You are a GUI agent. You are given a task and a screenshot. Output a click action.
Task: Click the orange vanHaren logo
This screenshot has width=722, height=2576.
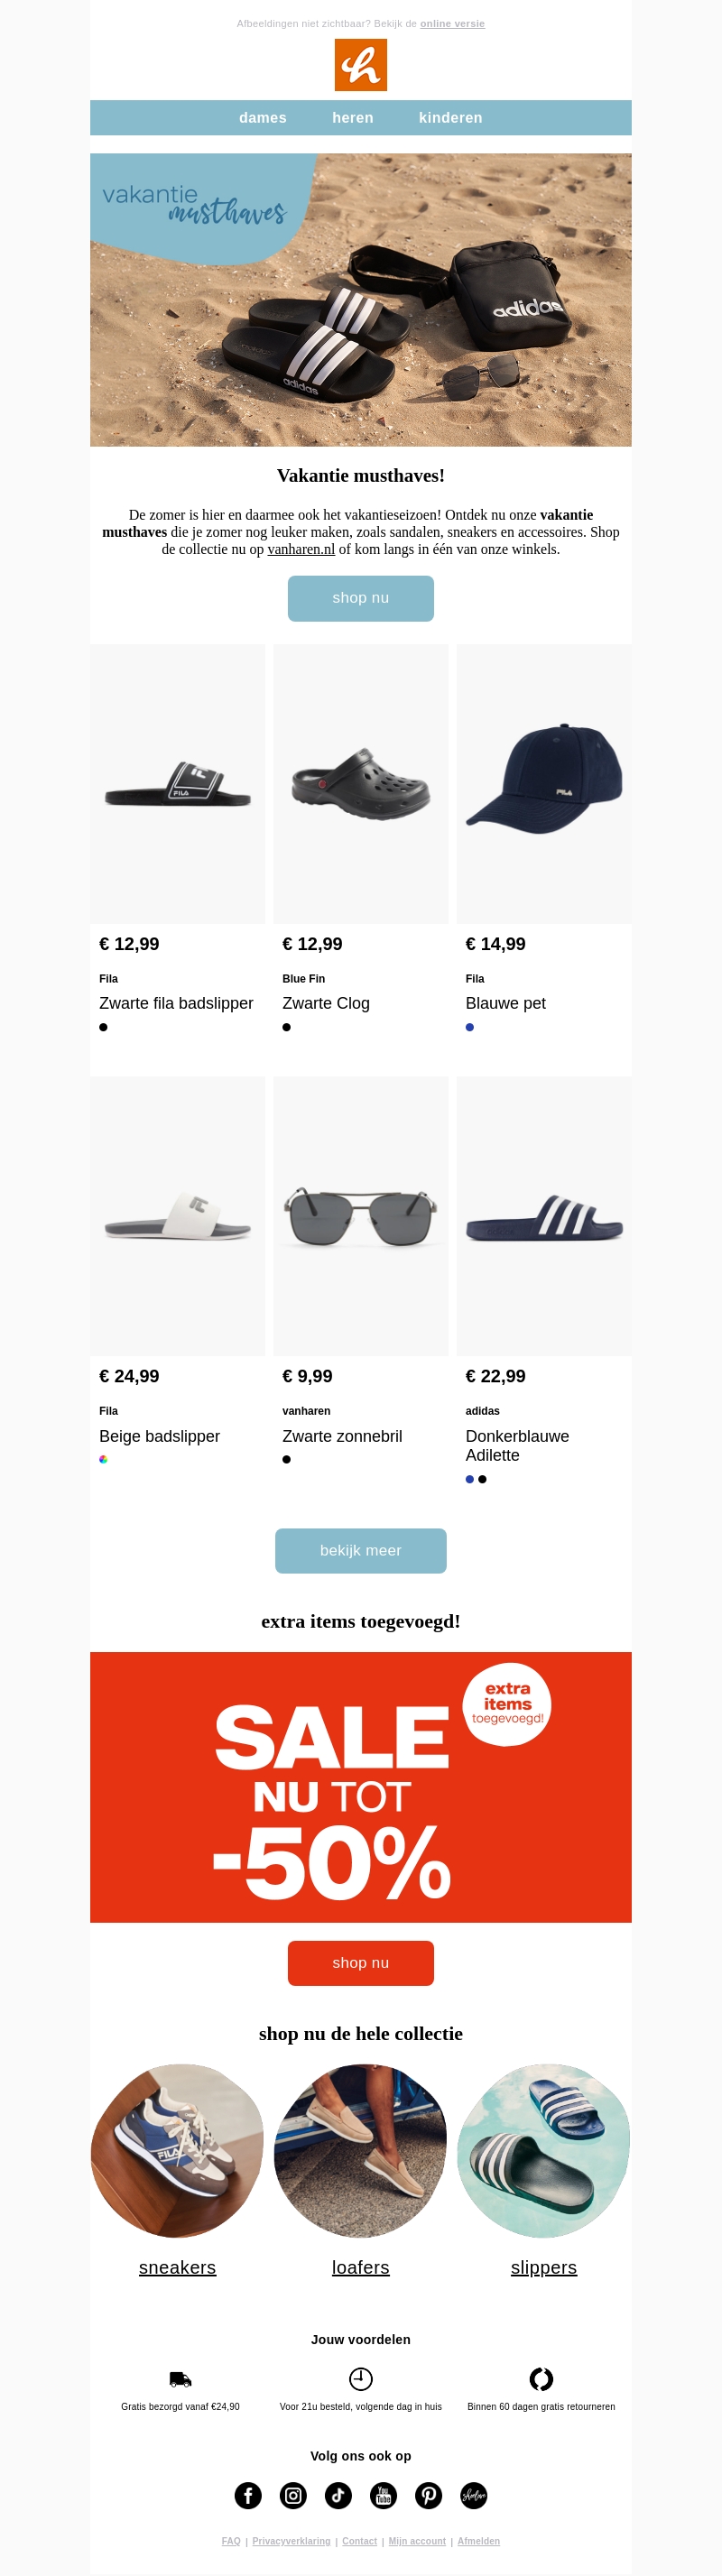click(361, 65)
